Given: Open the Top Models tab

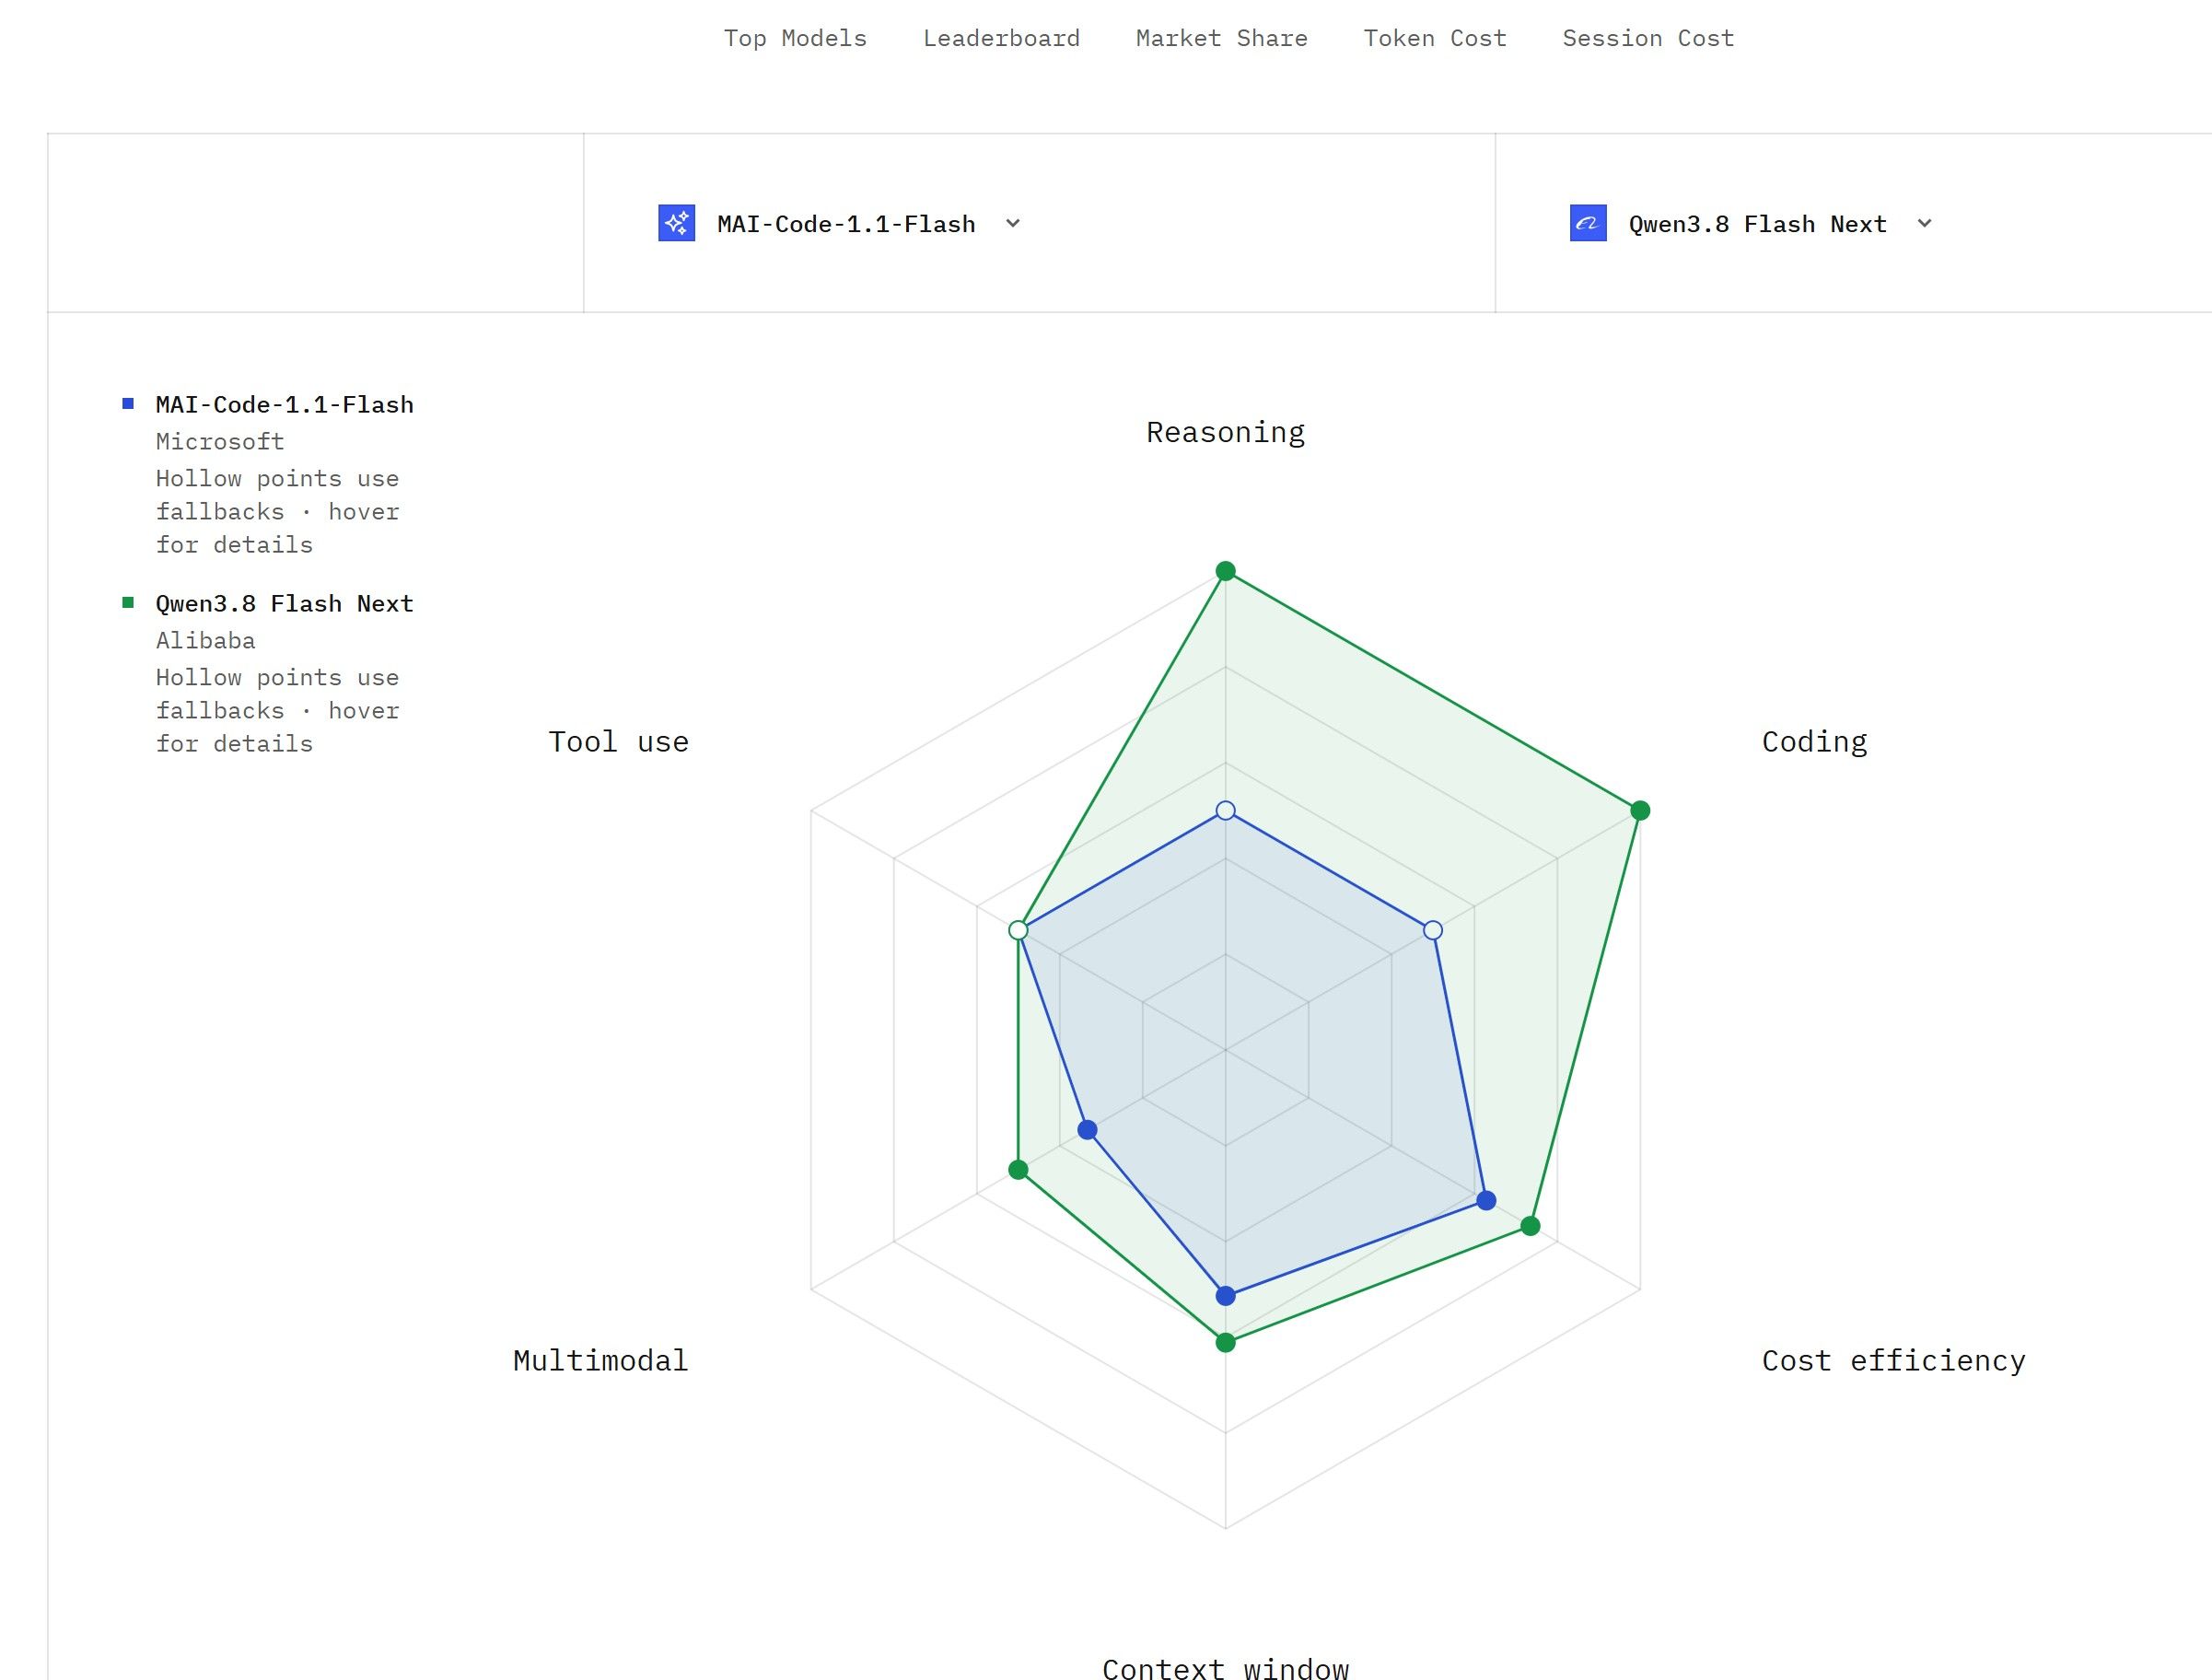Looking at the screenshot, I should tap(795, 38).
